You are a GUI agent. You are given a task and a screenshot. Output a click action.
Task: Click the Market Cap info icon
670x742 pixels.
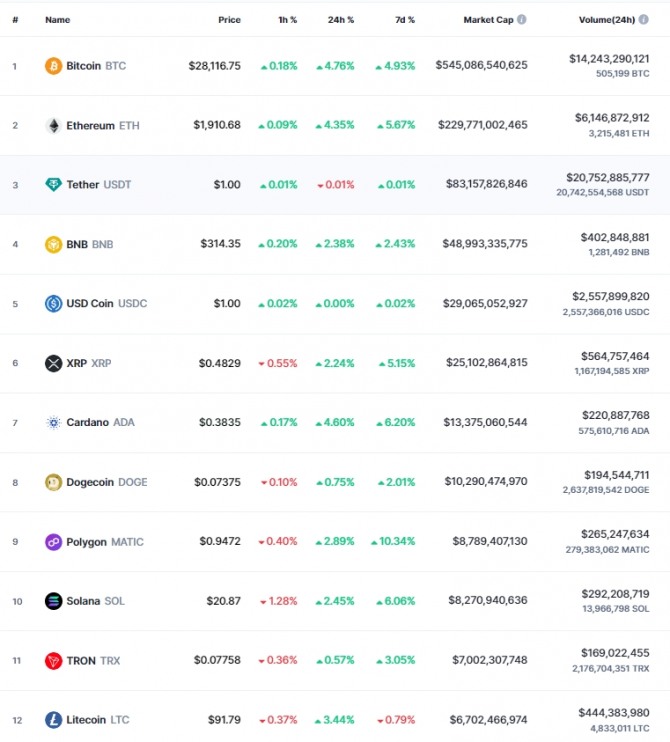coord(521,19)
